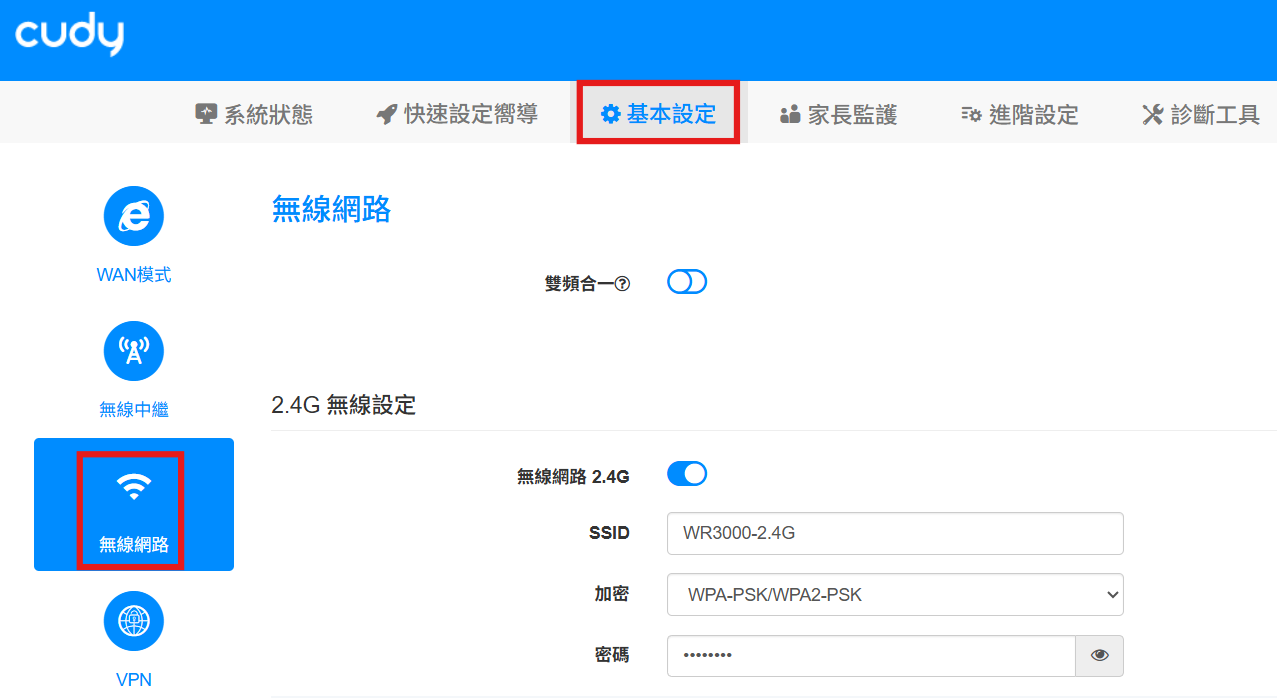
Task: Click the VPN globe icon
Action: [x=134, y=621]
